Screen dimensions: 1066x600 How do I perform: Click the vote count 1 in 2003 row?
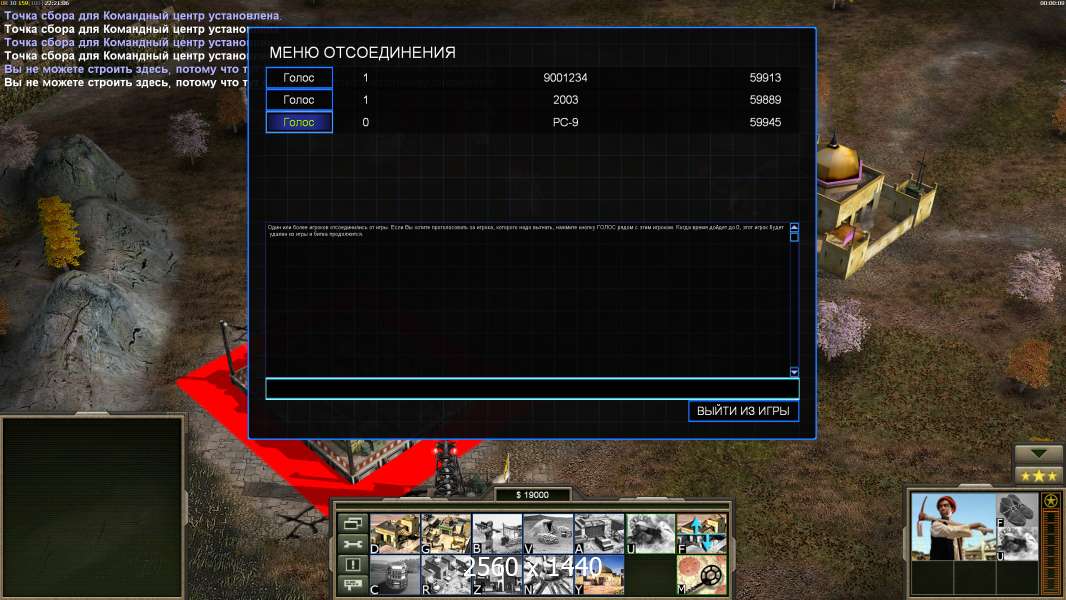pyautogui.click(x=366, y=100)
